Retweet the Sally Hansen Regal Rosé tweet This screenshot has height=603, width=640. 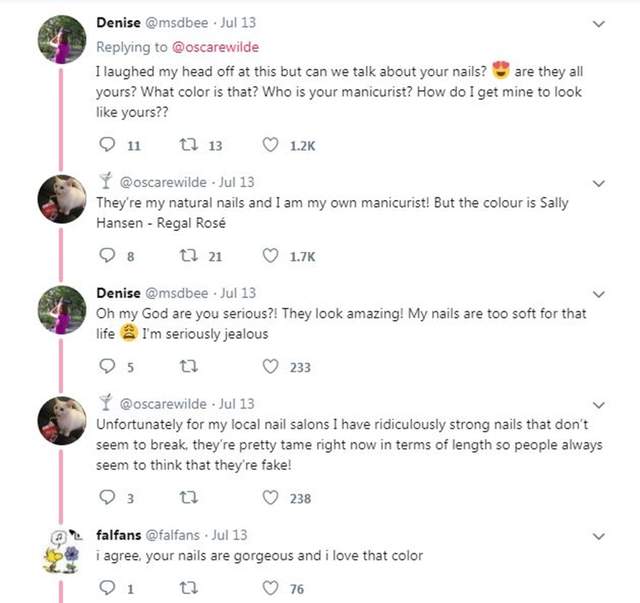[188, 257]
